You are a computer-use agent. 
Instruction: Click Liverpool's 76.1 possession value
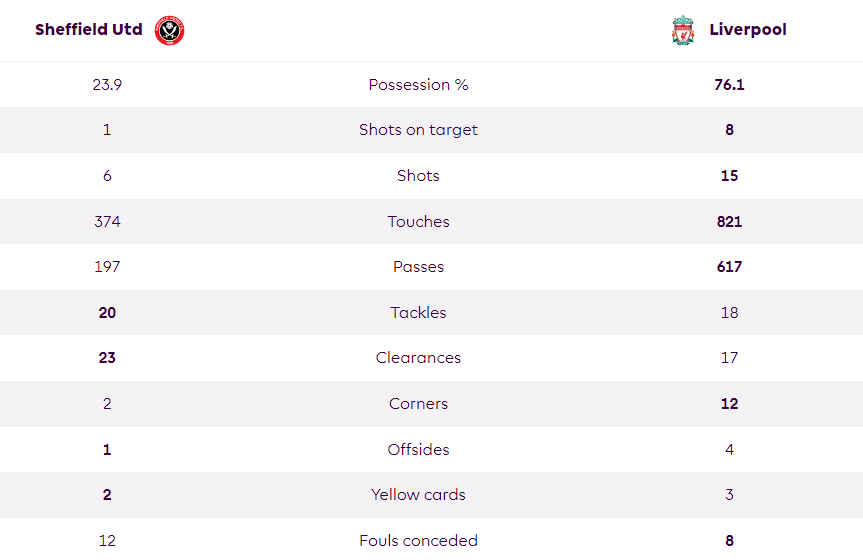(x=729, y=85)
